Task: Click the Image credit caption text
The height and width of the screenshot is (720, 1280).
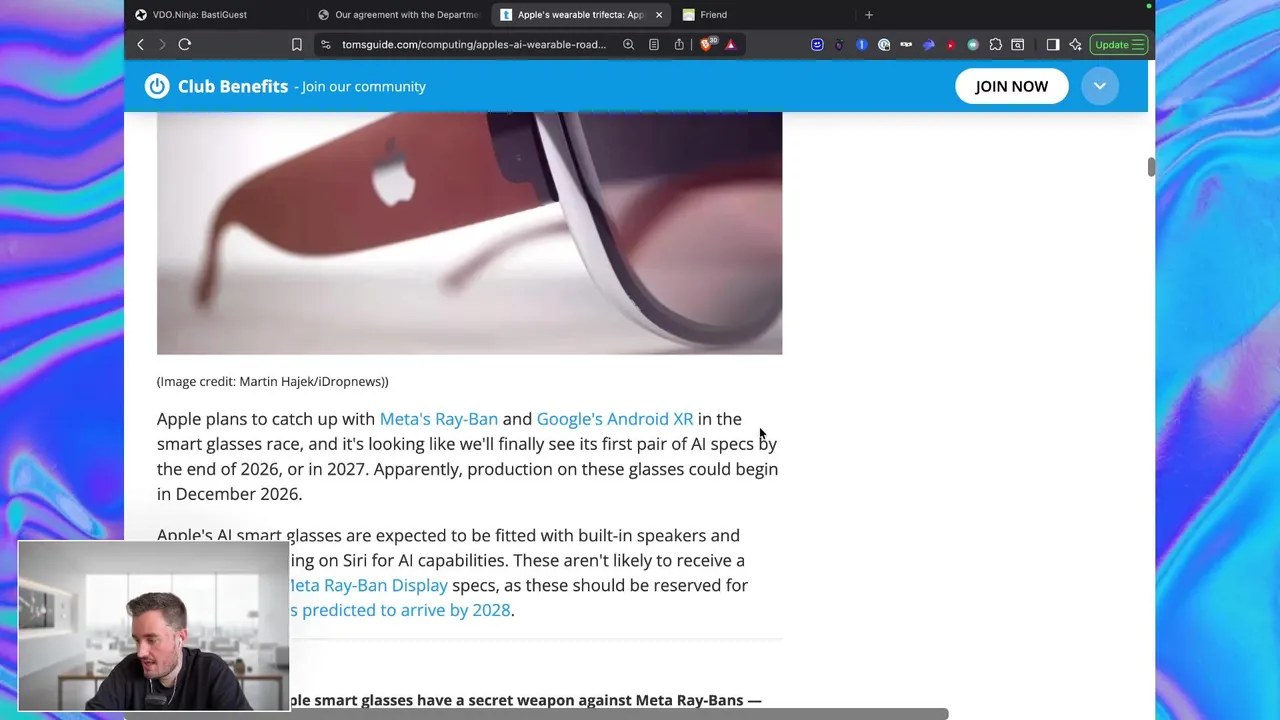Action: click(273, 381)
